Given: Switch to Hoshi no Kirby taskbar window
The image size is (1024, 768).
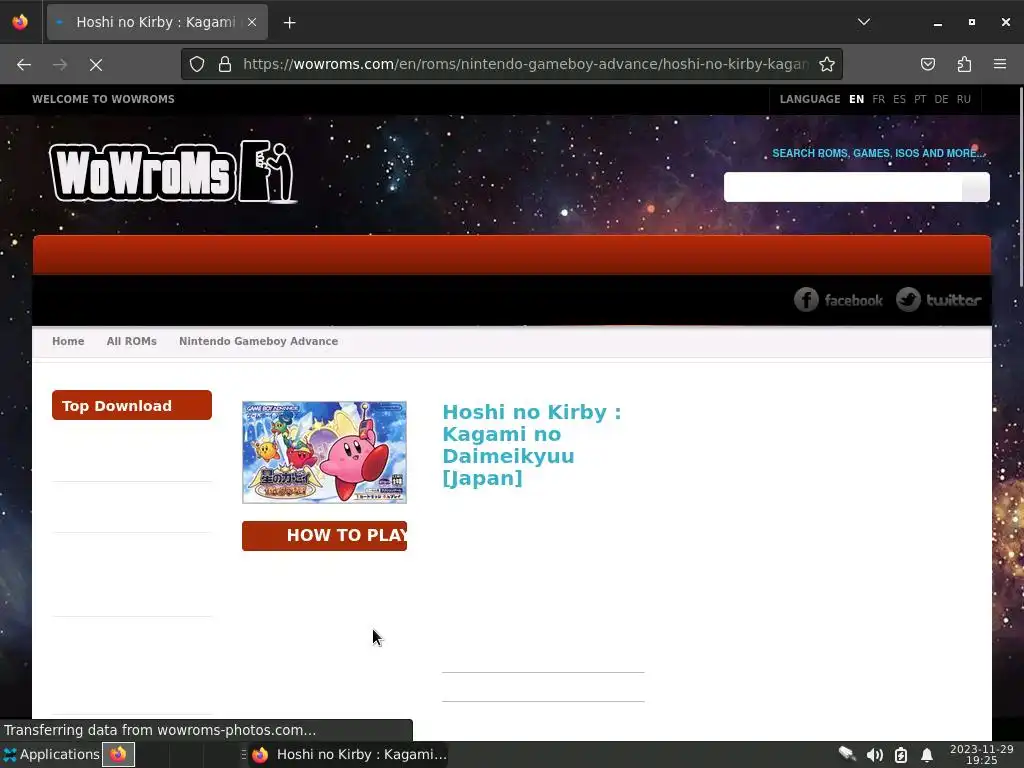Looking at the screenshot, I should coord(349,754).
